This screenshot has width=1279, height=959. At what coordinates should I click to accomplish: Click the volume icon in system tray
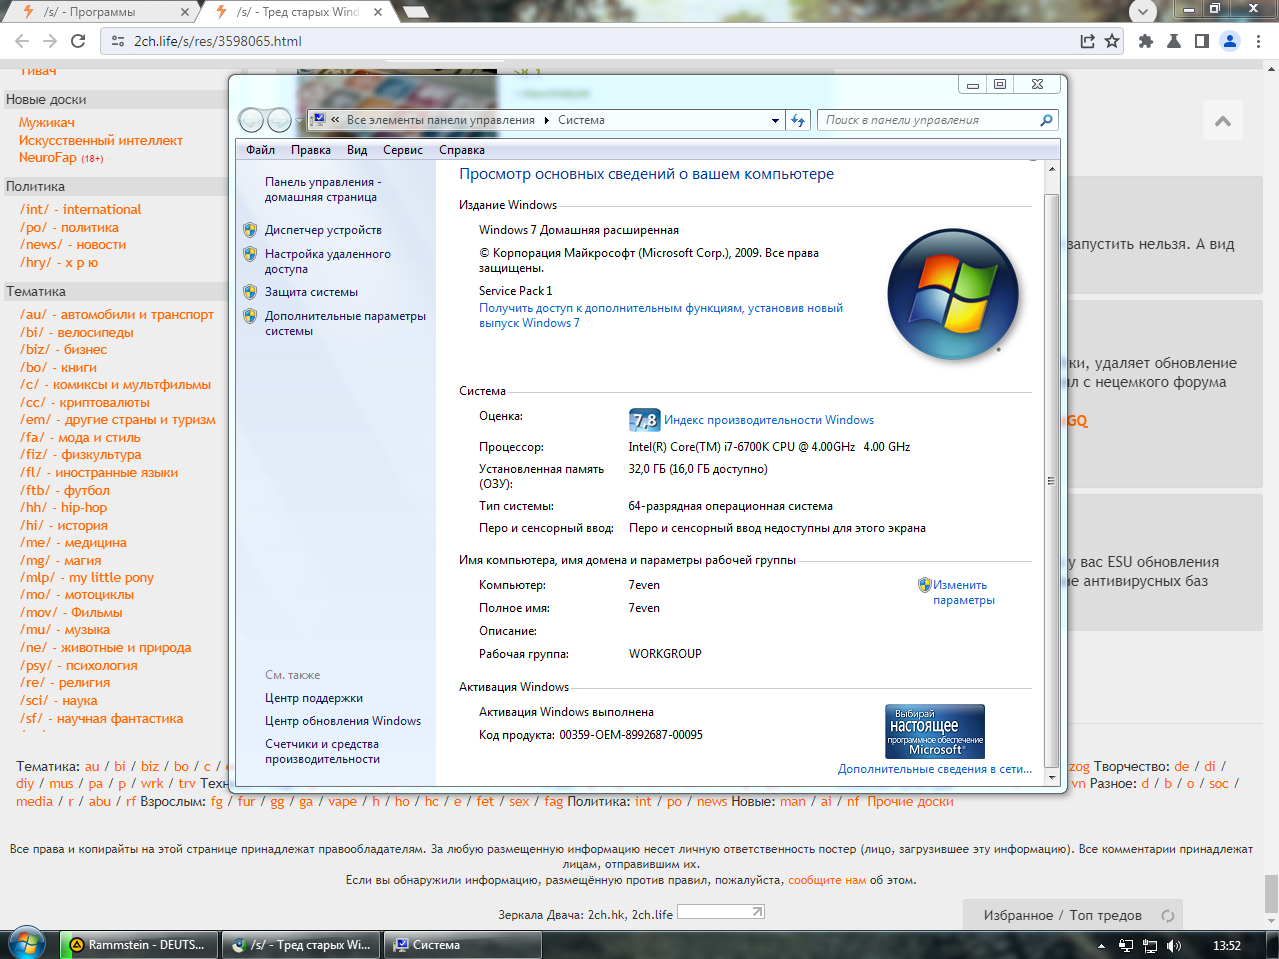1173,945
